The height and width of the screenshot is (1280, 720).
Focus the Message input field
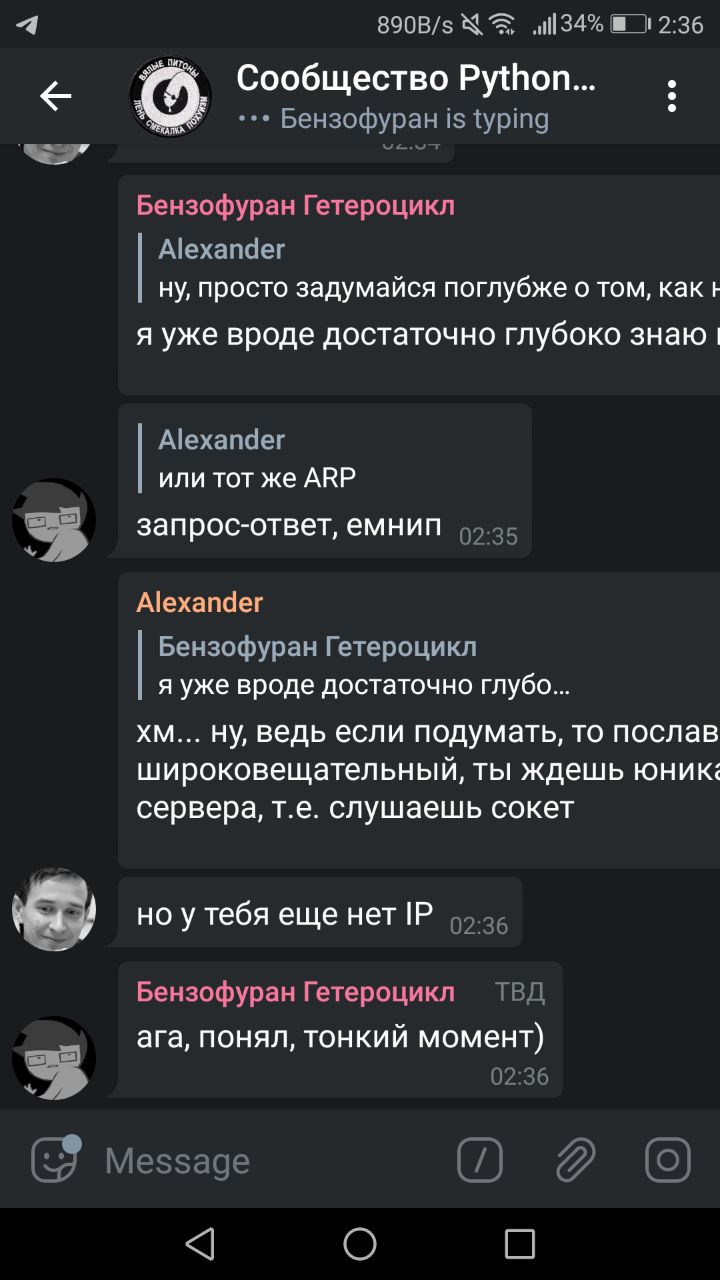point(270,1160)
